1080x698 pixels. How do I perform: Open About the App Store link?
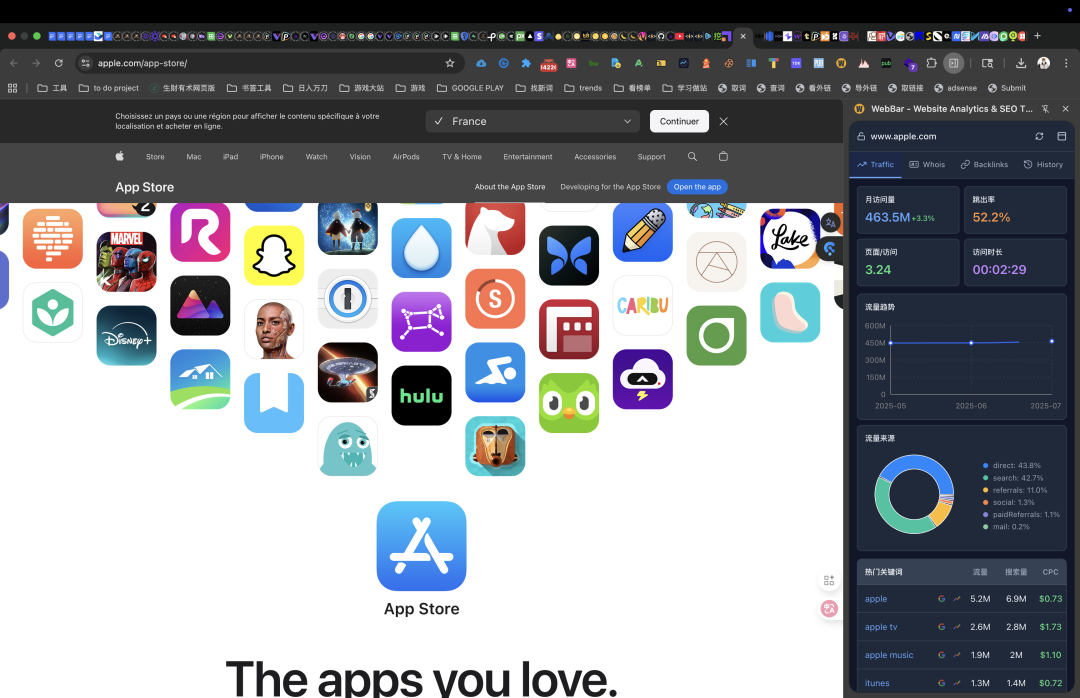click(x=510, y=187)
